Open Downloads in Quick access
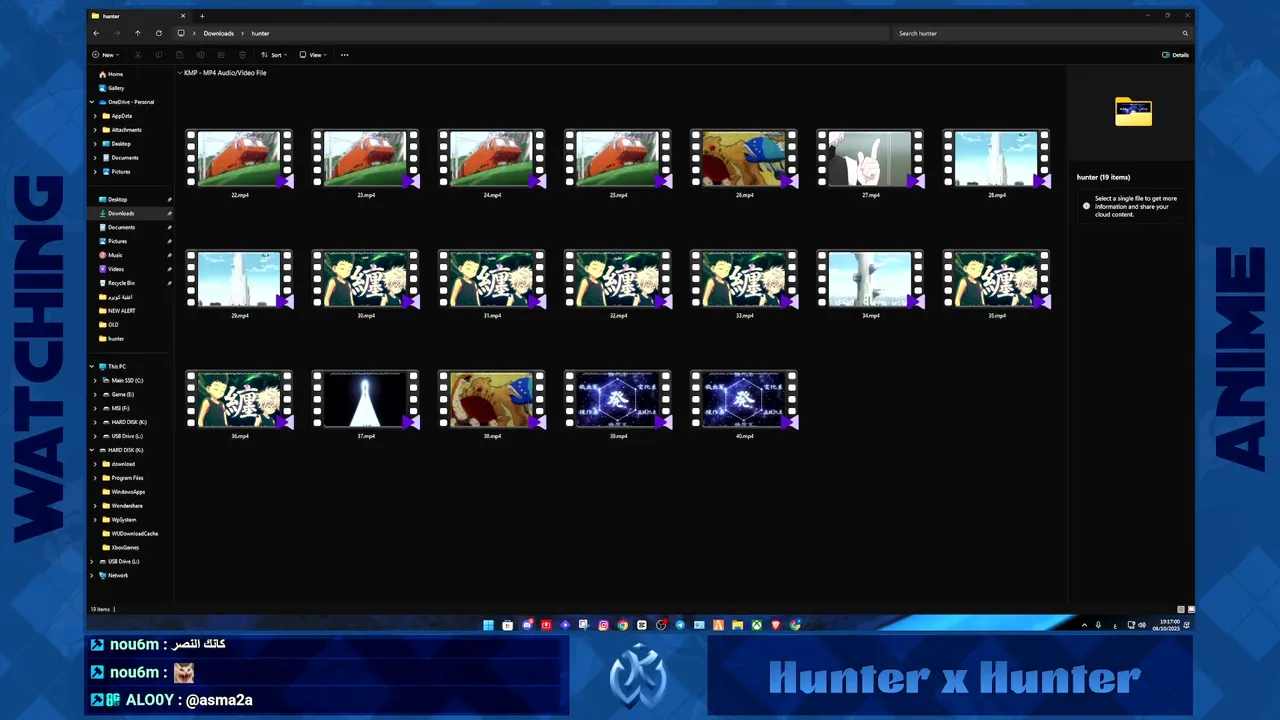Image resolution: width=1280 pixels, height=720 pixels. [x=121, y=213]
